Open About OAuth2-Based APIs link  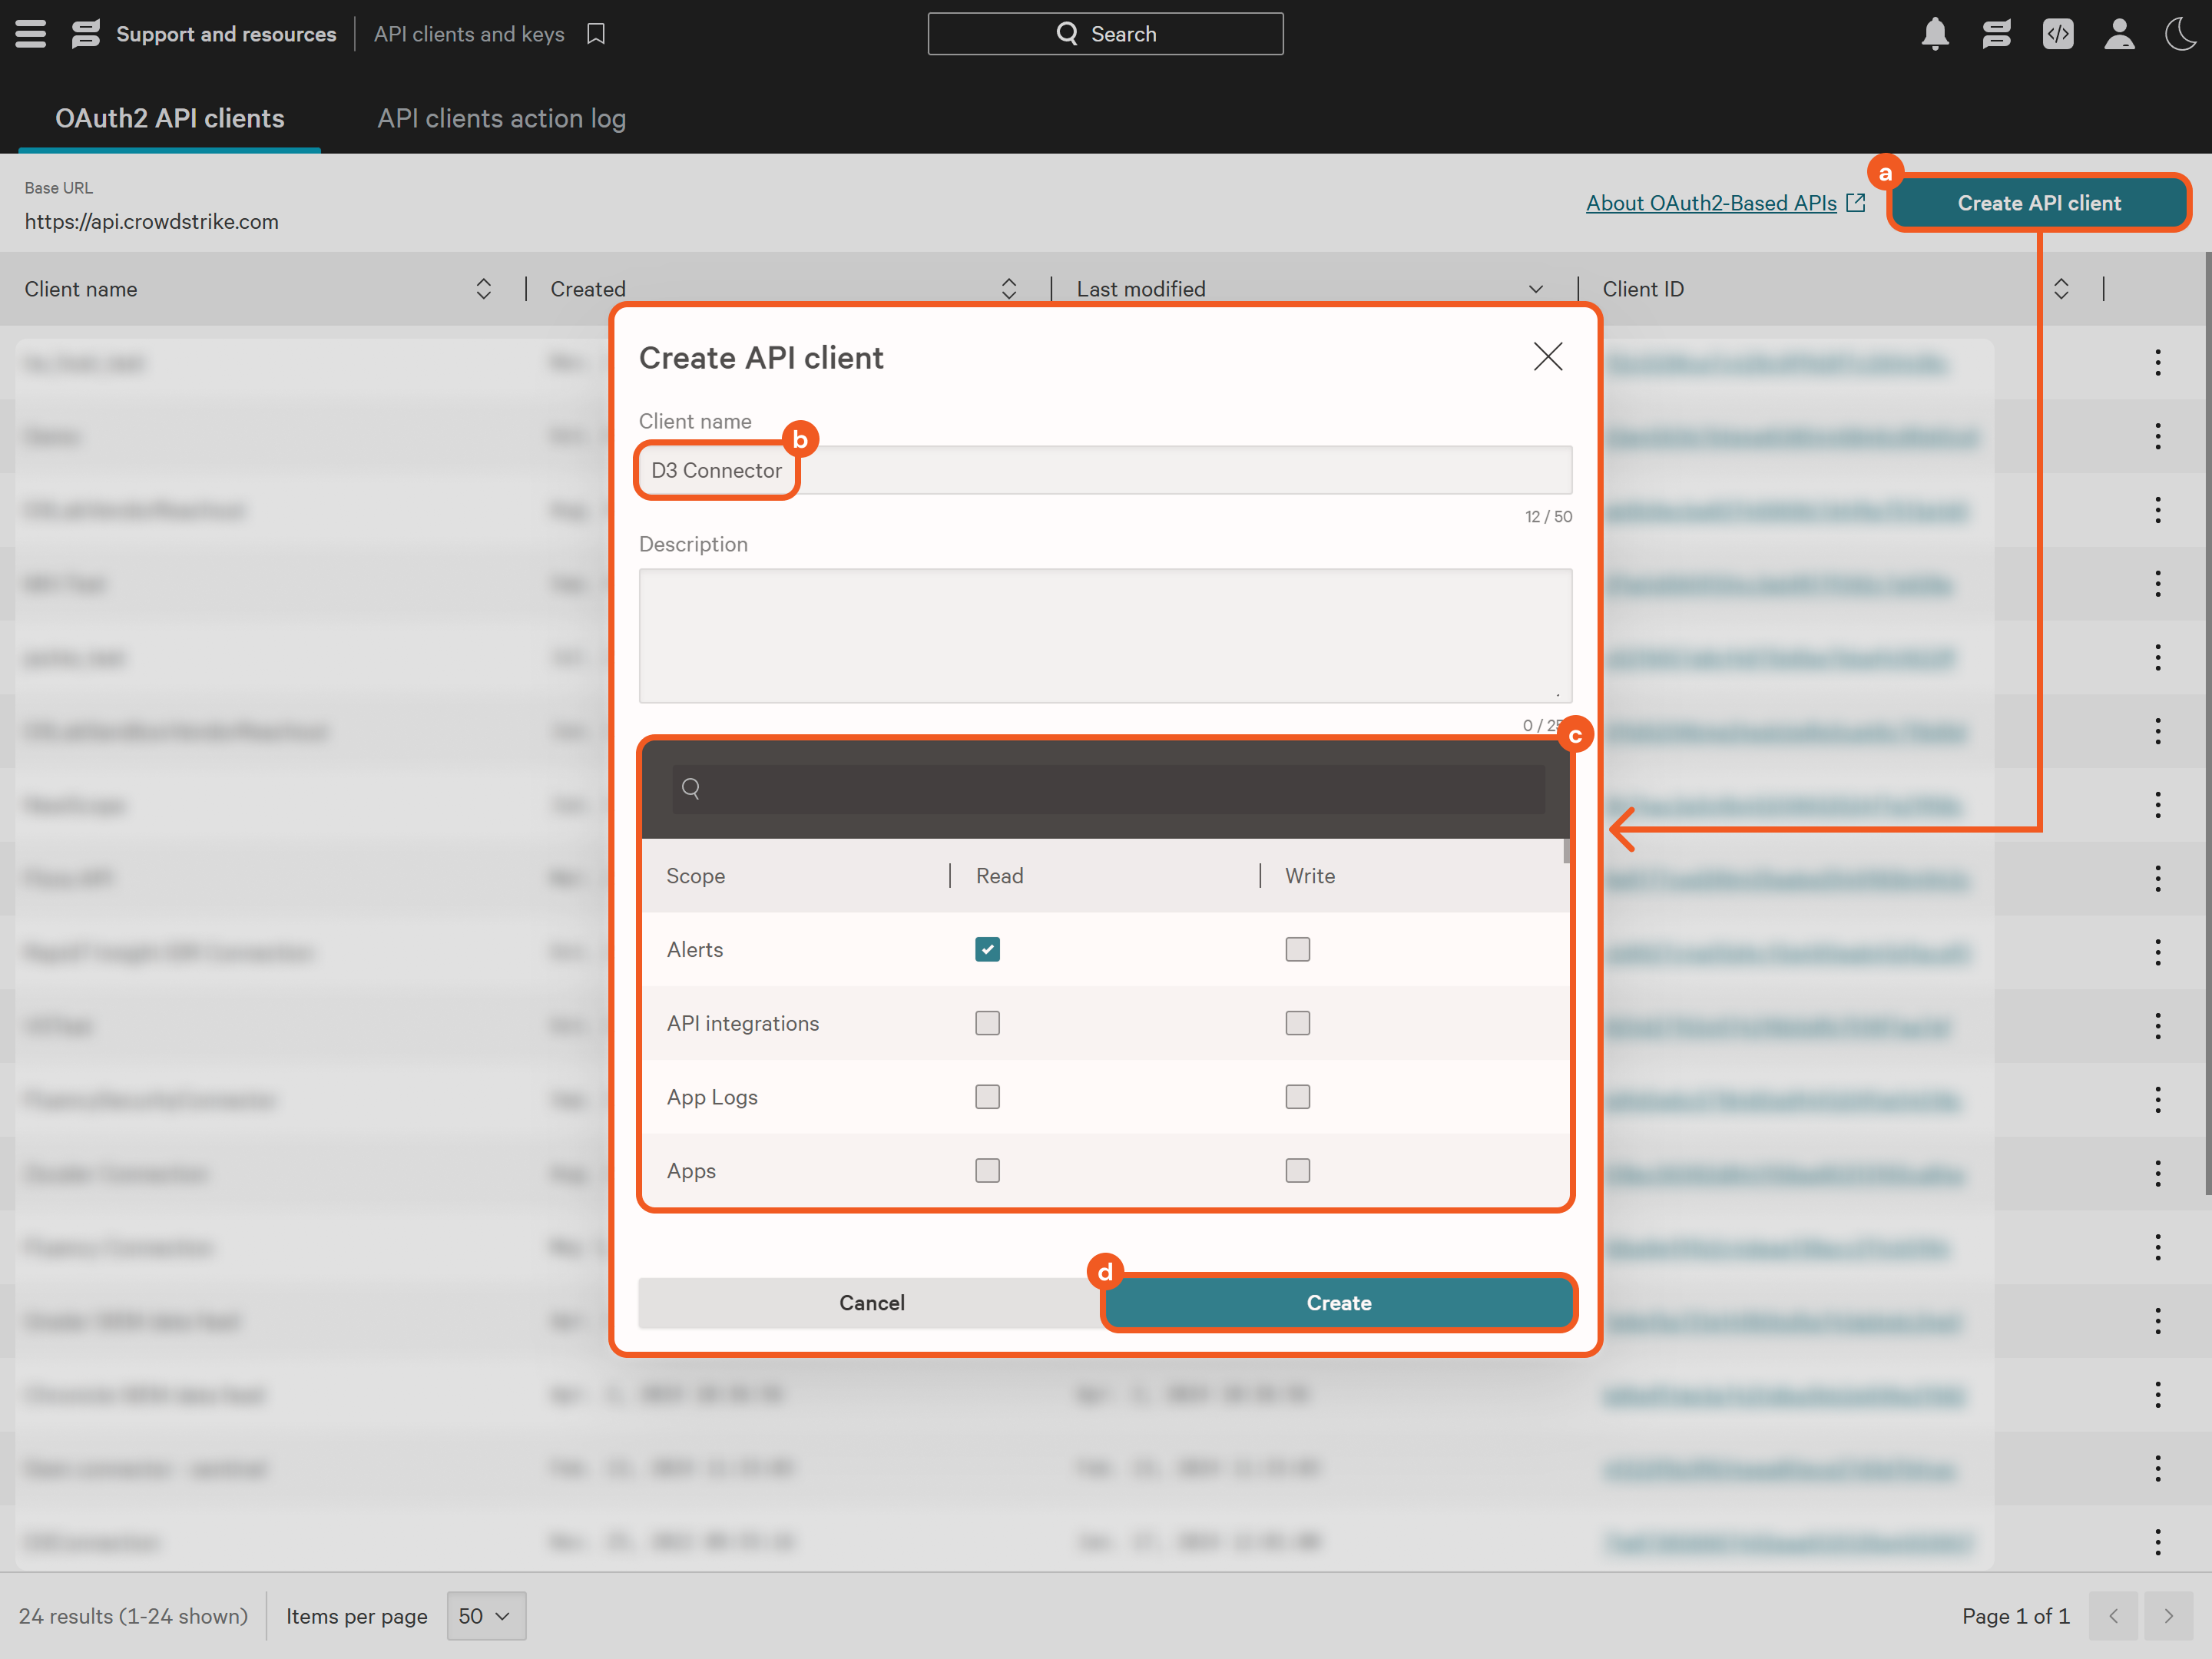pyautogui.click(x=1711, y=203)
